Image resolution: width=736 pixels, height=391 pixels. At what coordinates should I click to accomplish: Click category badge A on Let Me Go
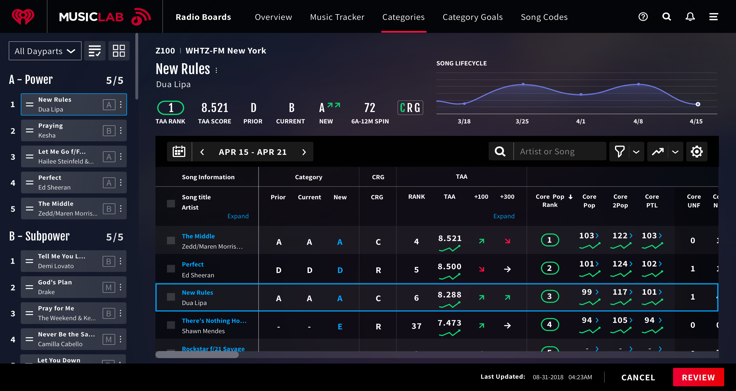(109, 157)
